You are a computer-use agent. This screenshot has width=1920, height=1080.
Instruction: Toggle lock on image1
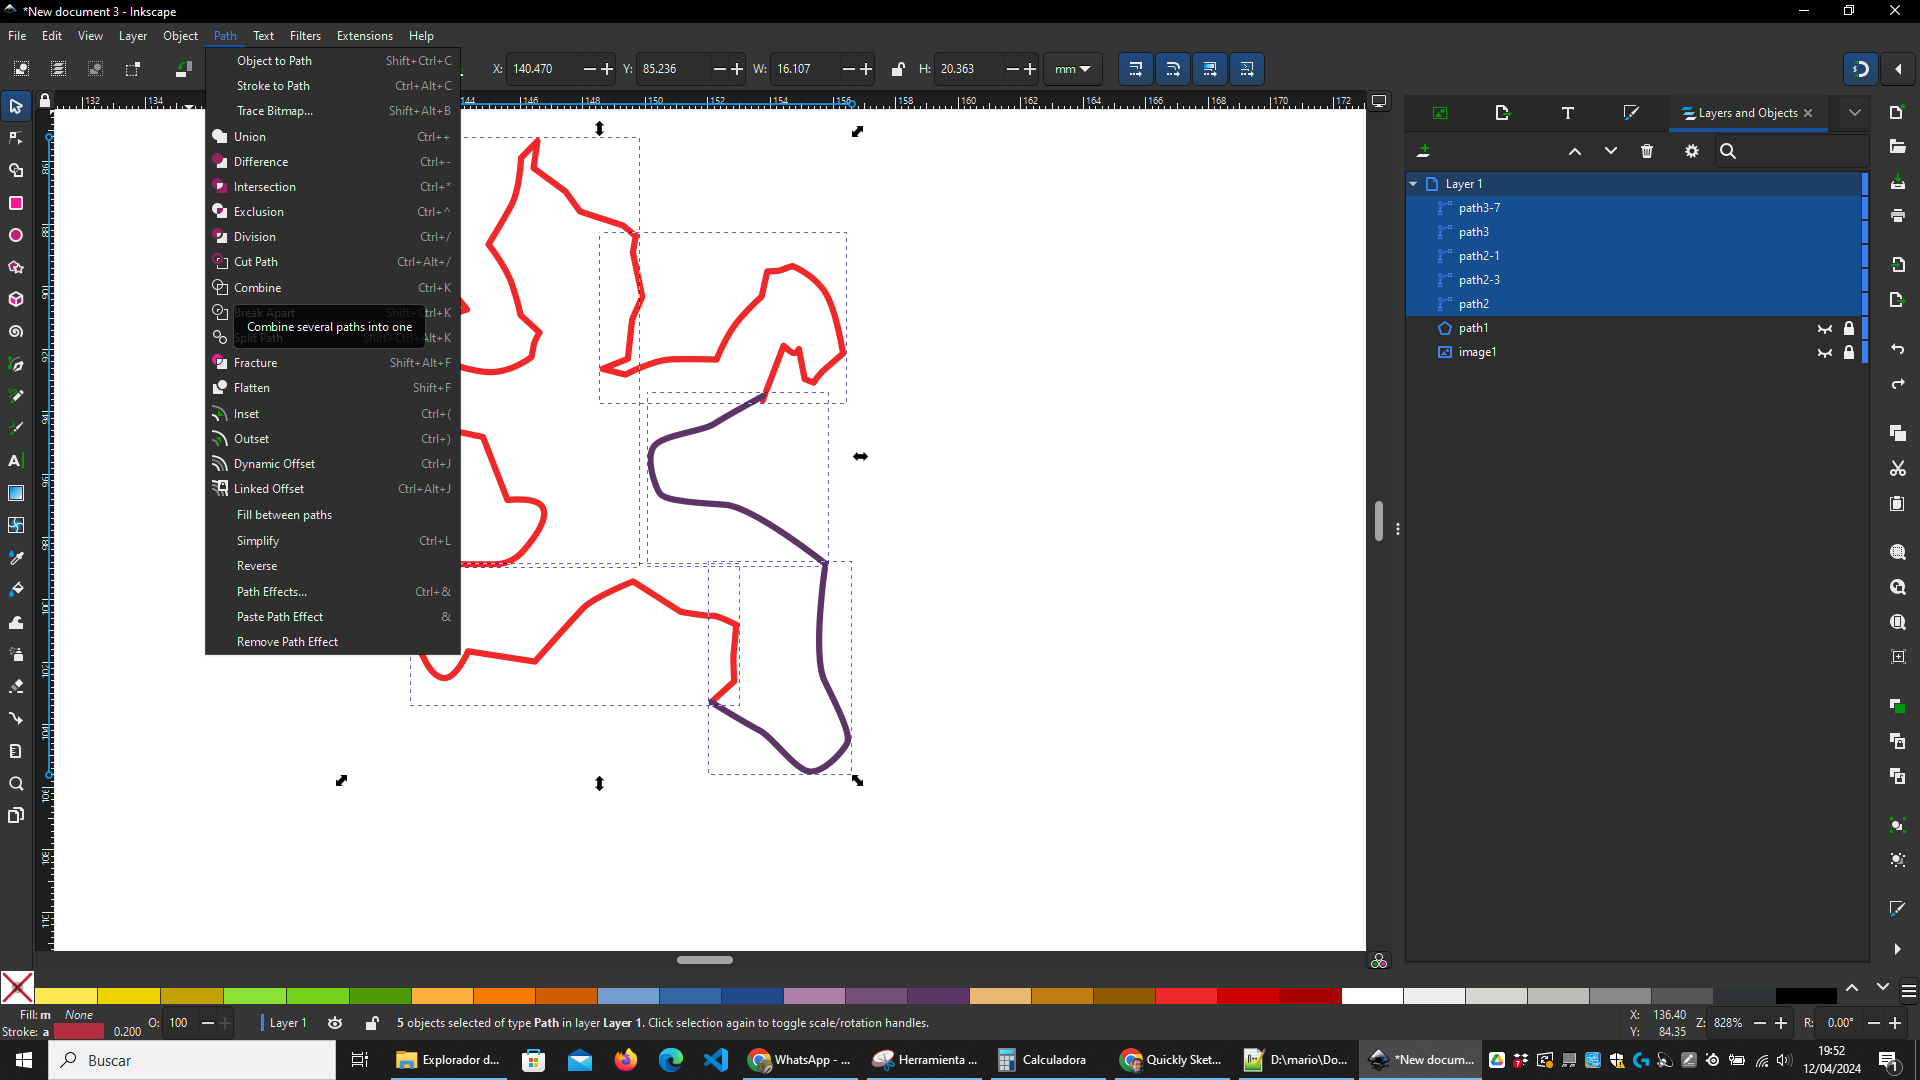pos(1849,352)
